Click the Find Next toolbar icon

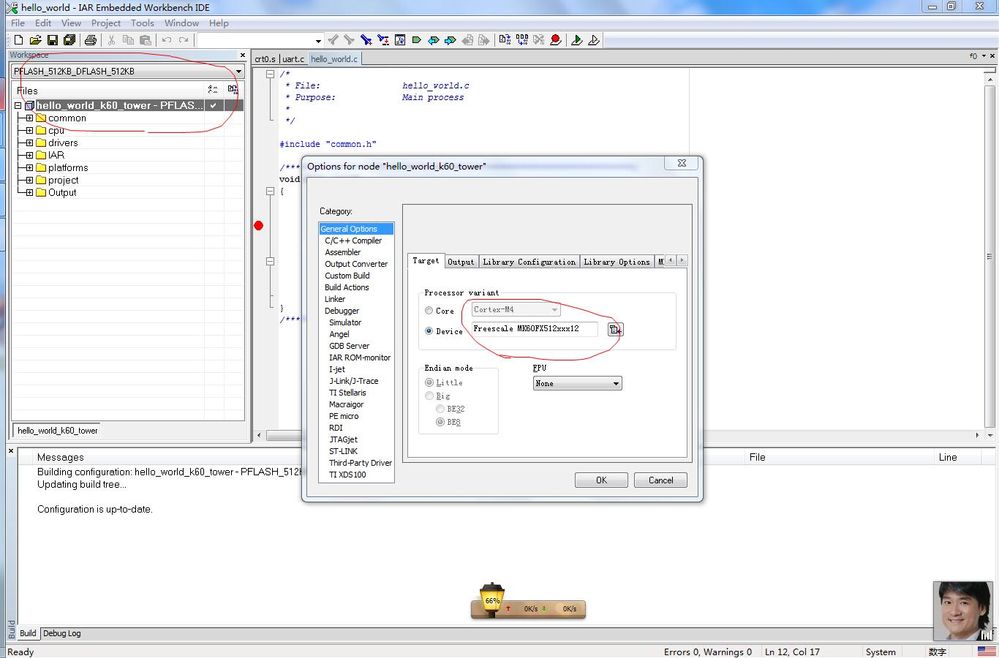pyautogui.click(x=349, y=40)
